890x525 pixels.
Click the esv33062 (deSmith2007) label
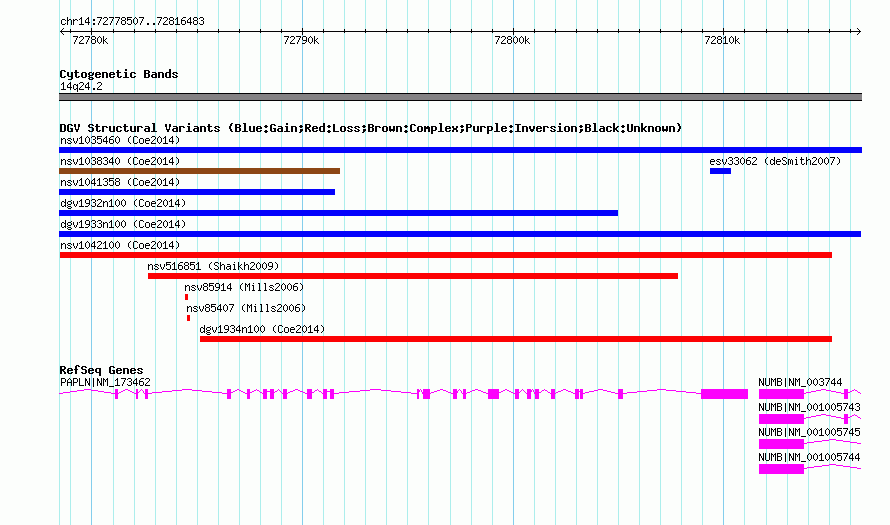775,161
